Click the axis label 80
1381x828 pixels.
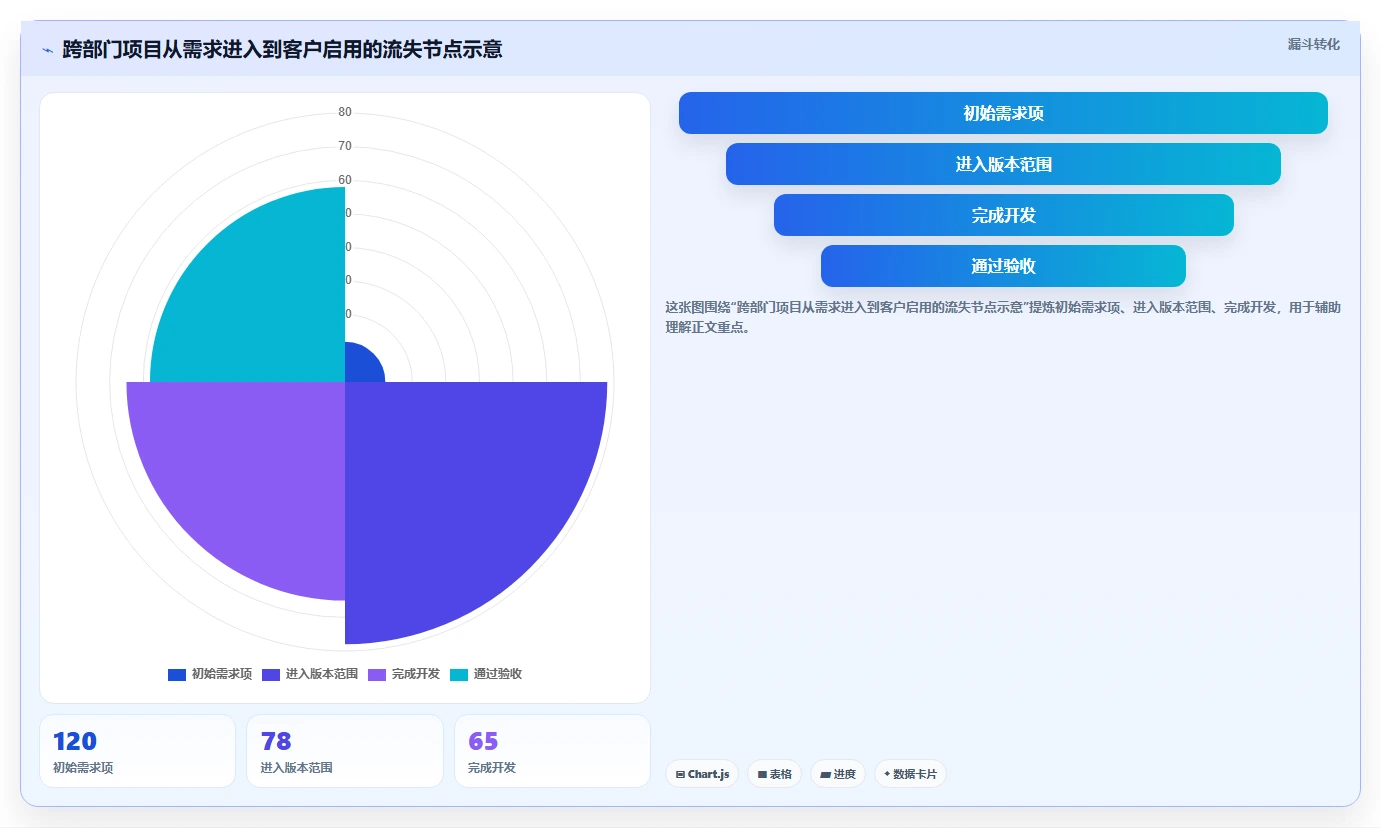tap(345, 112)
